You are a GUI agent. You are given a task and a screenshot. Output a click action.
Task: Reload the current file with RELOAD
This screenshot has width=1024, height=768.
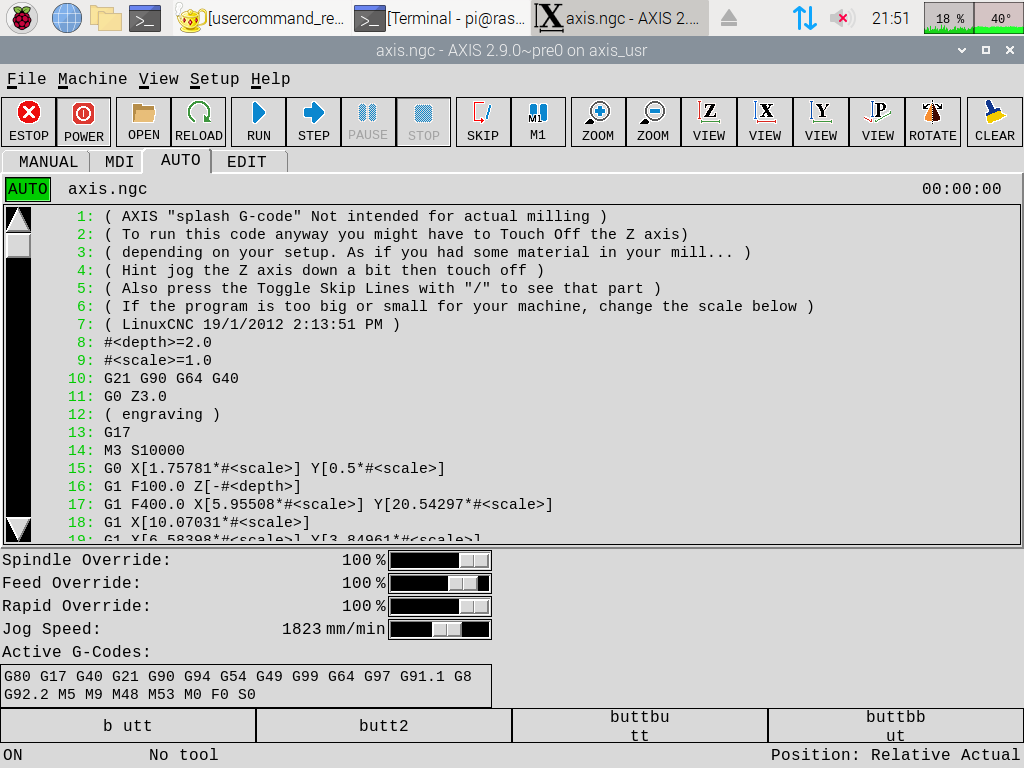[x=199, y=122]
